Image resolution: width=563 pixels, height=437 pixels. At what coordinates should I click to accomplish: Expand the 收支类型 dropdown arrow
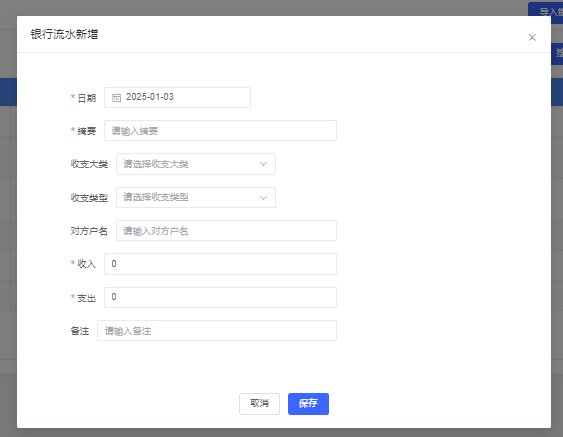pyautogui.click(x=264, y=198)
